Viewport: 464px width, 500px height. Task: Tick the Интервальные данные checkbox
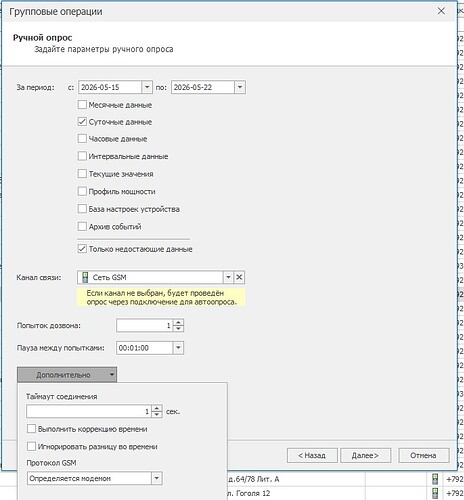pos(82,156)
